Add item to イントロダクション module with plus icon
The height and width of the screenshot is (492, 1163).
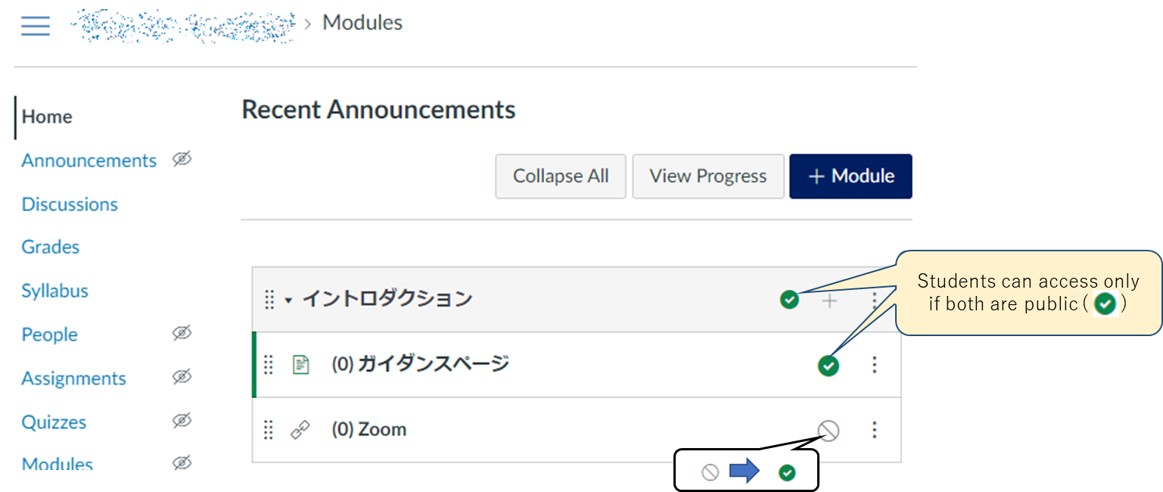point(829,300)
